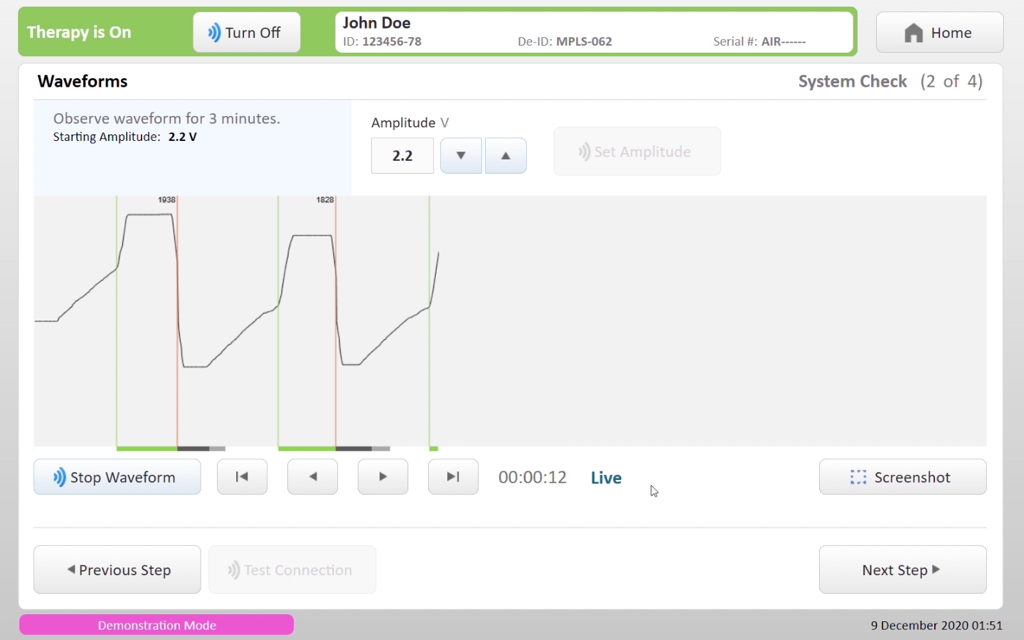
Task: Click the System Check (2 of 4) label
Action: point(890,81)
